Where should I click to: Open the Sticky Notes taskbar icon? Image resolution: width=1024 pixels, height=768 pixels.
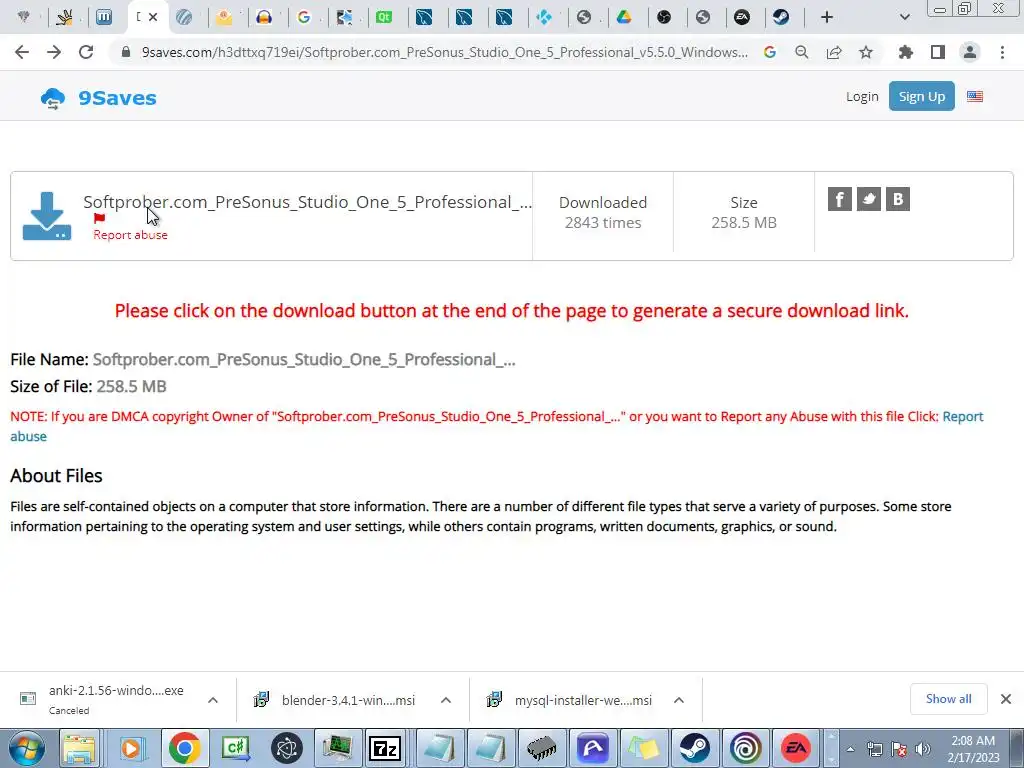tap(643, 748)
